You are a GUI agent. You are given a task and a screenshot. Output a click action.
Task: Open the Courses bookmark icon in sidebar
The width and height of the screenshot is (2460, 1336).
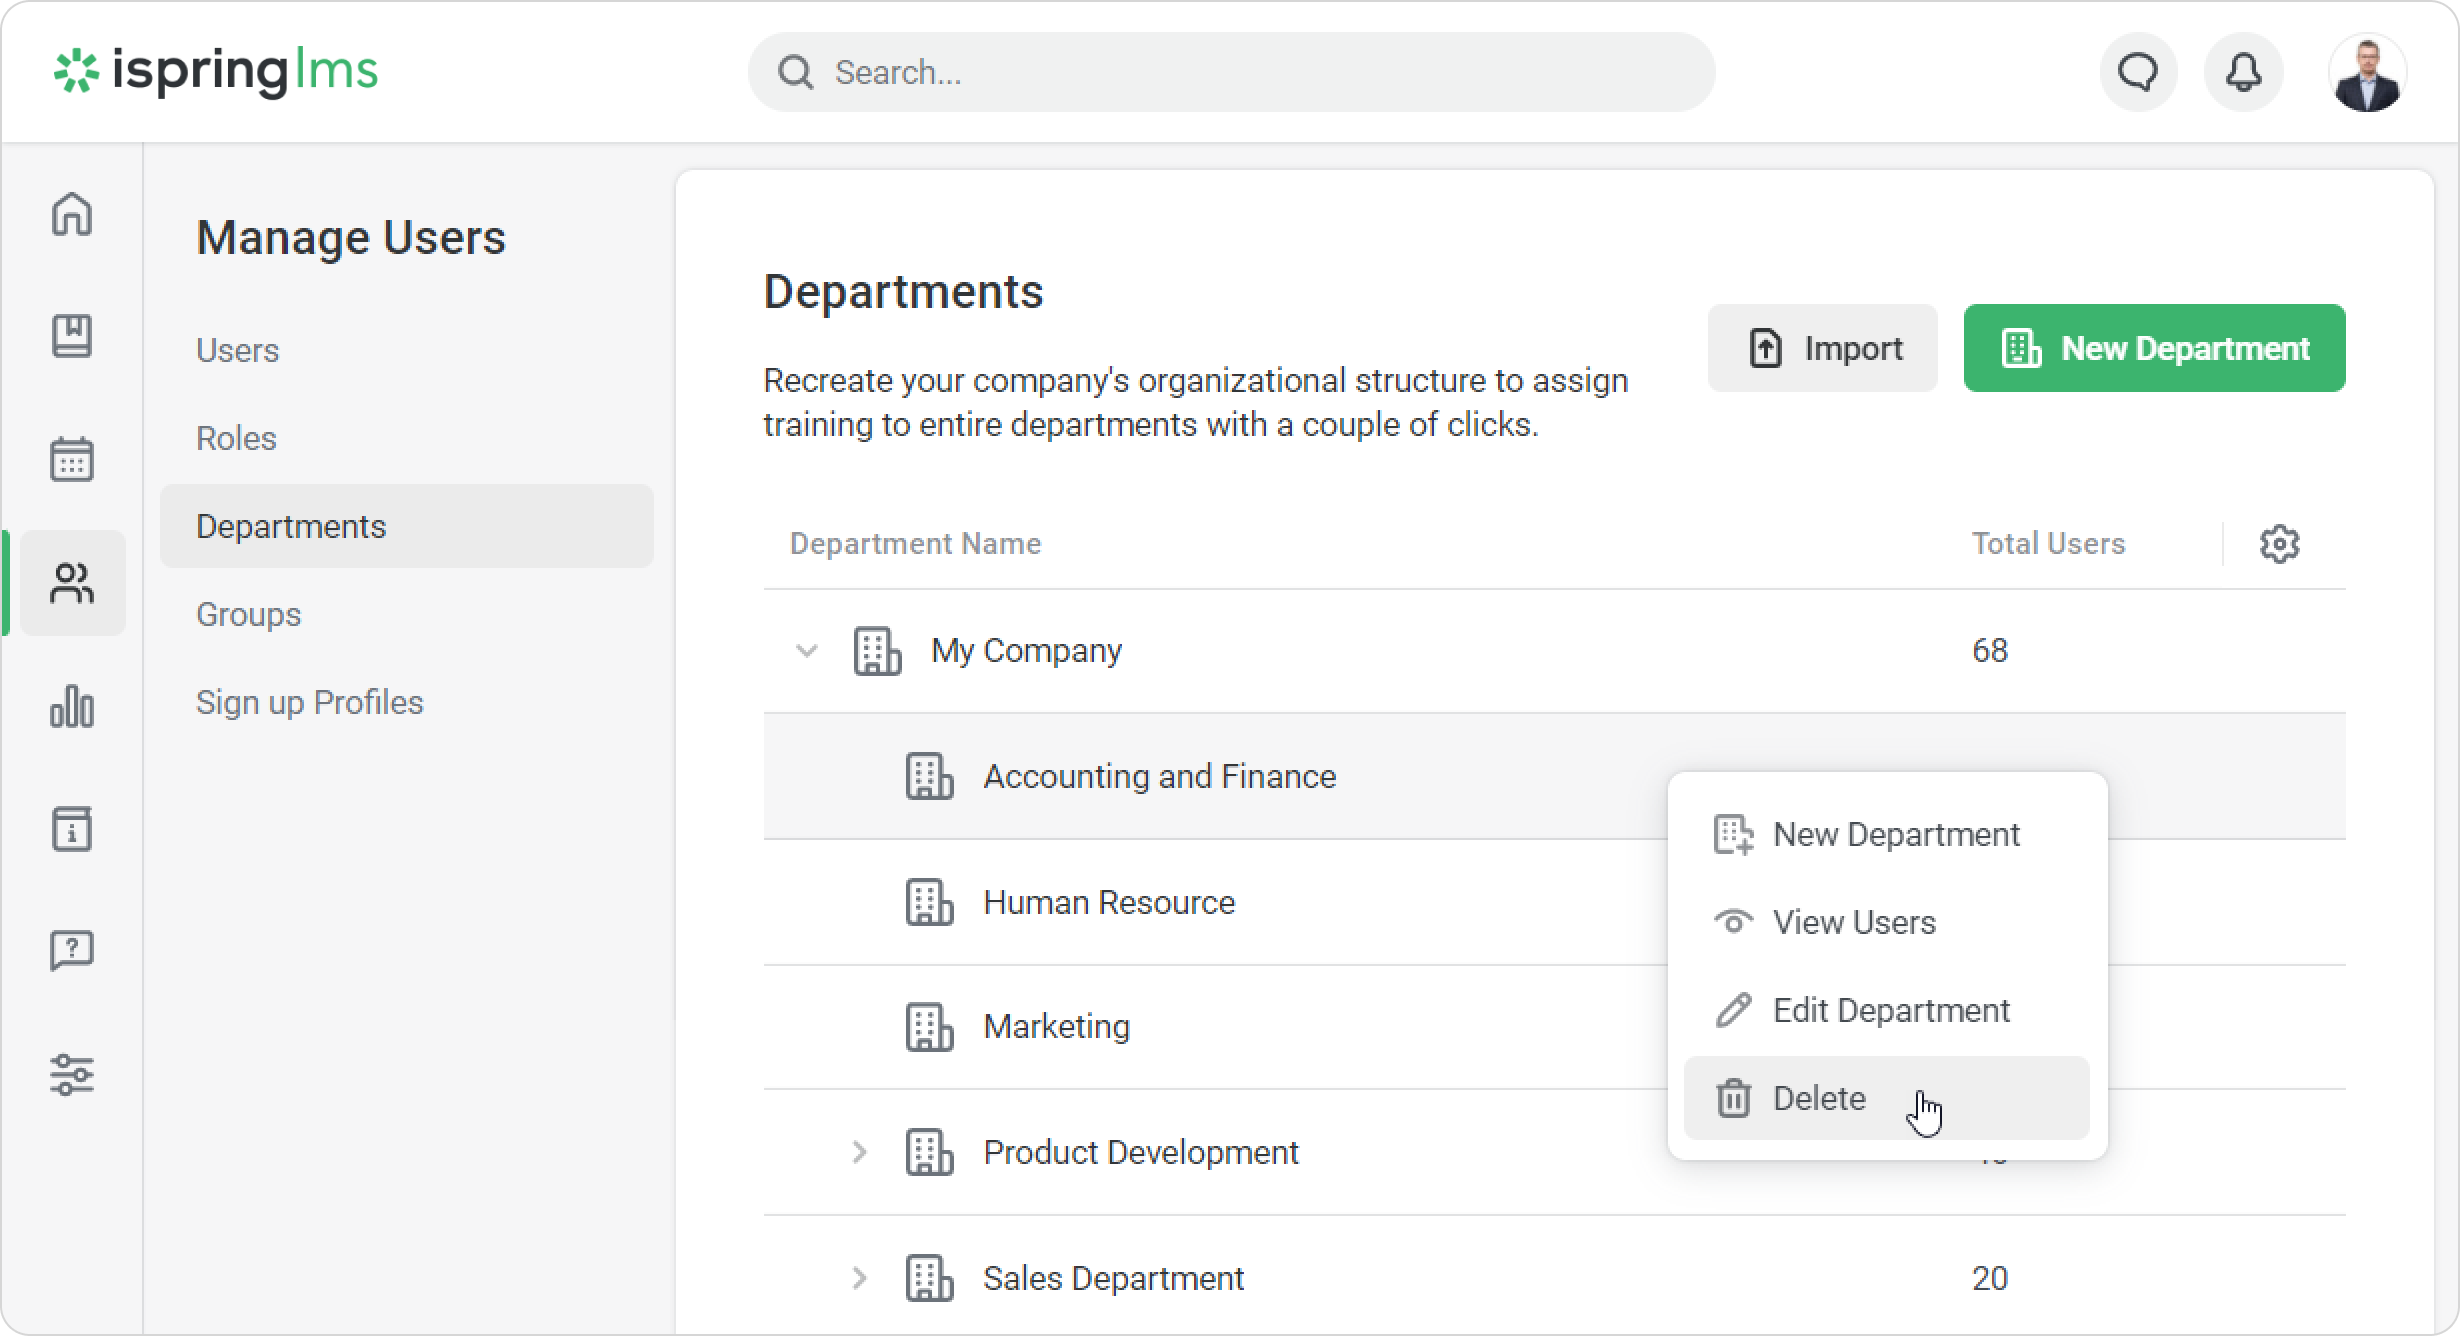tap(72, 336)
